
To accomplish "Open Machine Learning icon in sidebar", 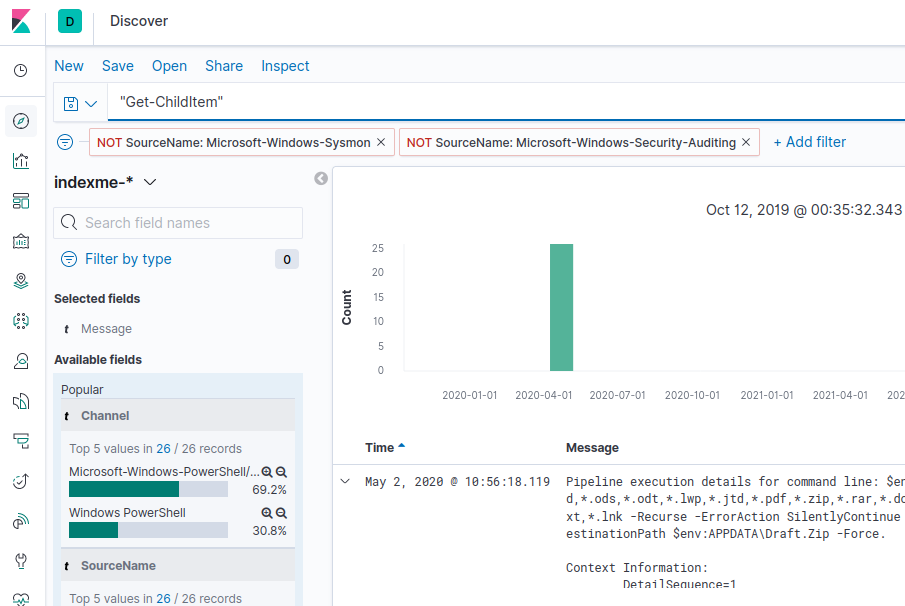I will pos(21,321).
